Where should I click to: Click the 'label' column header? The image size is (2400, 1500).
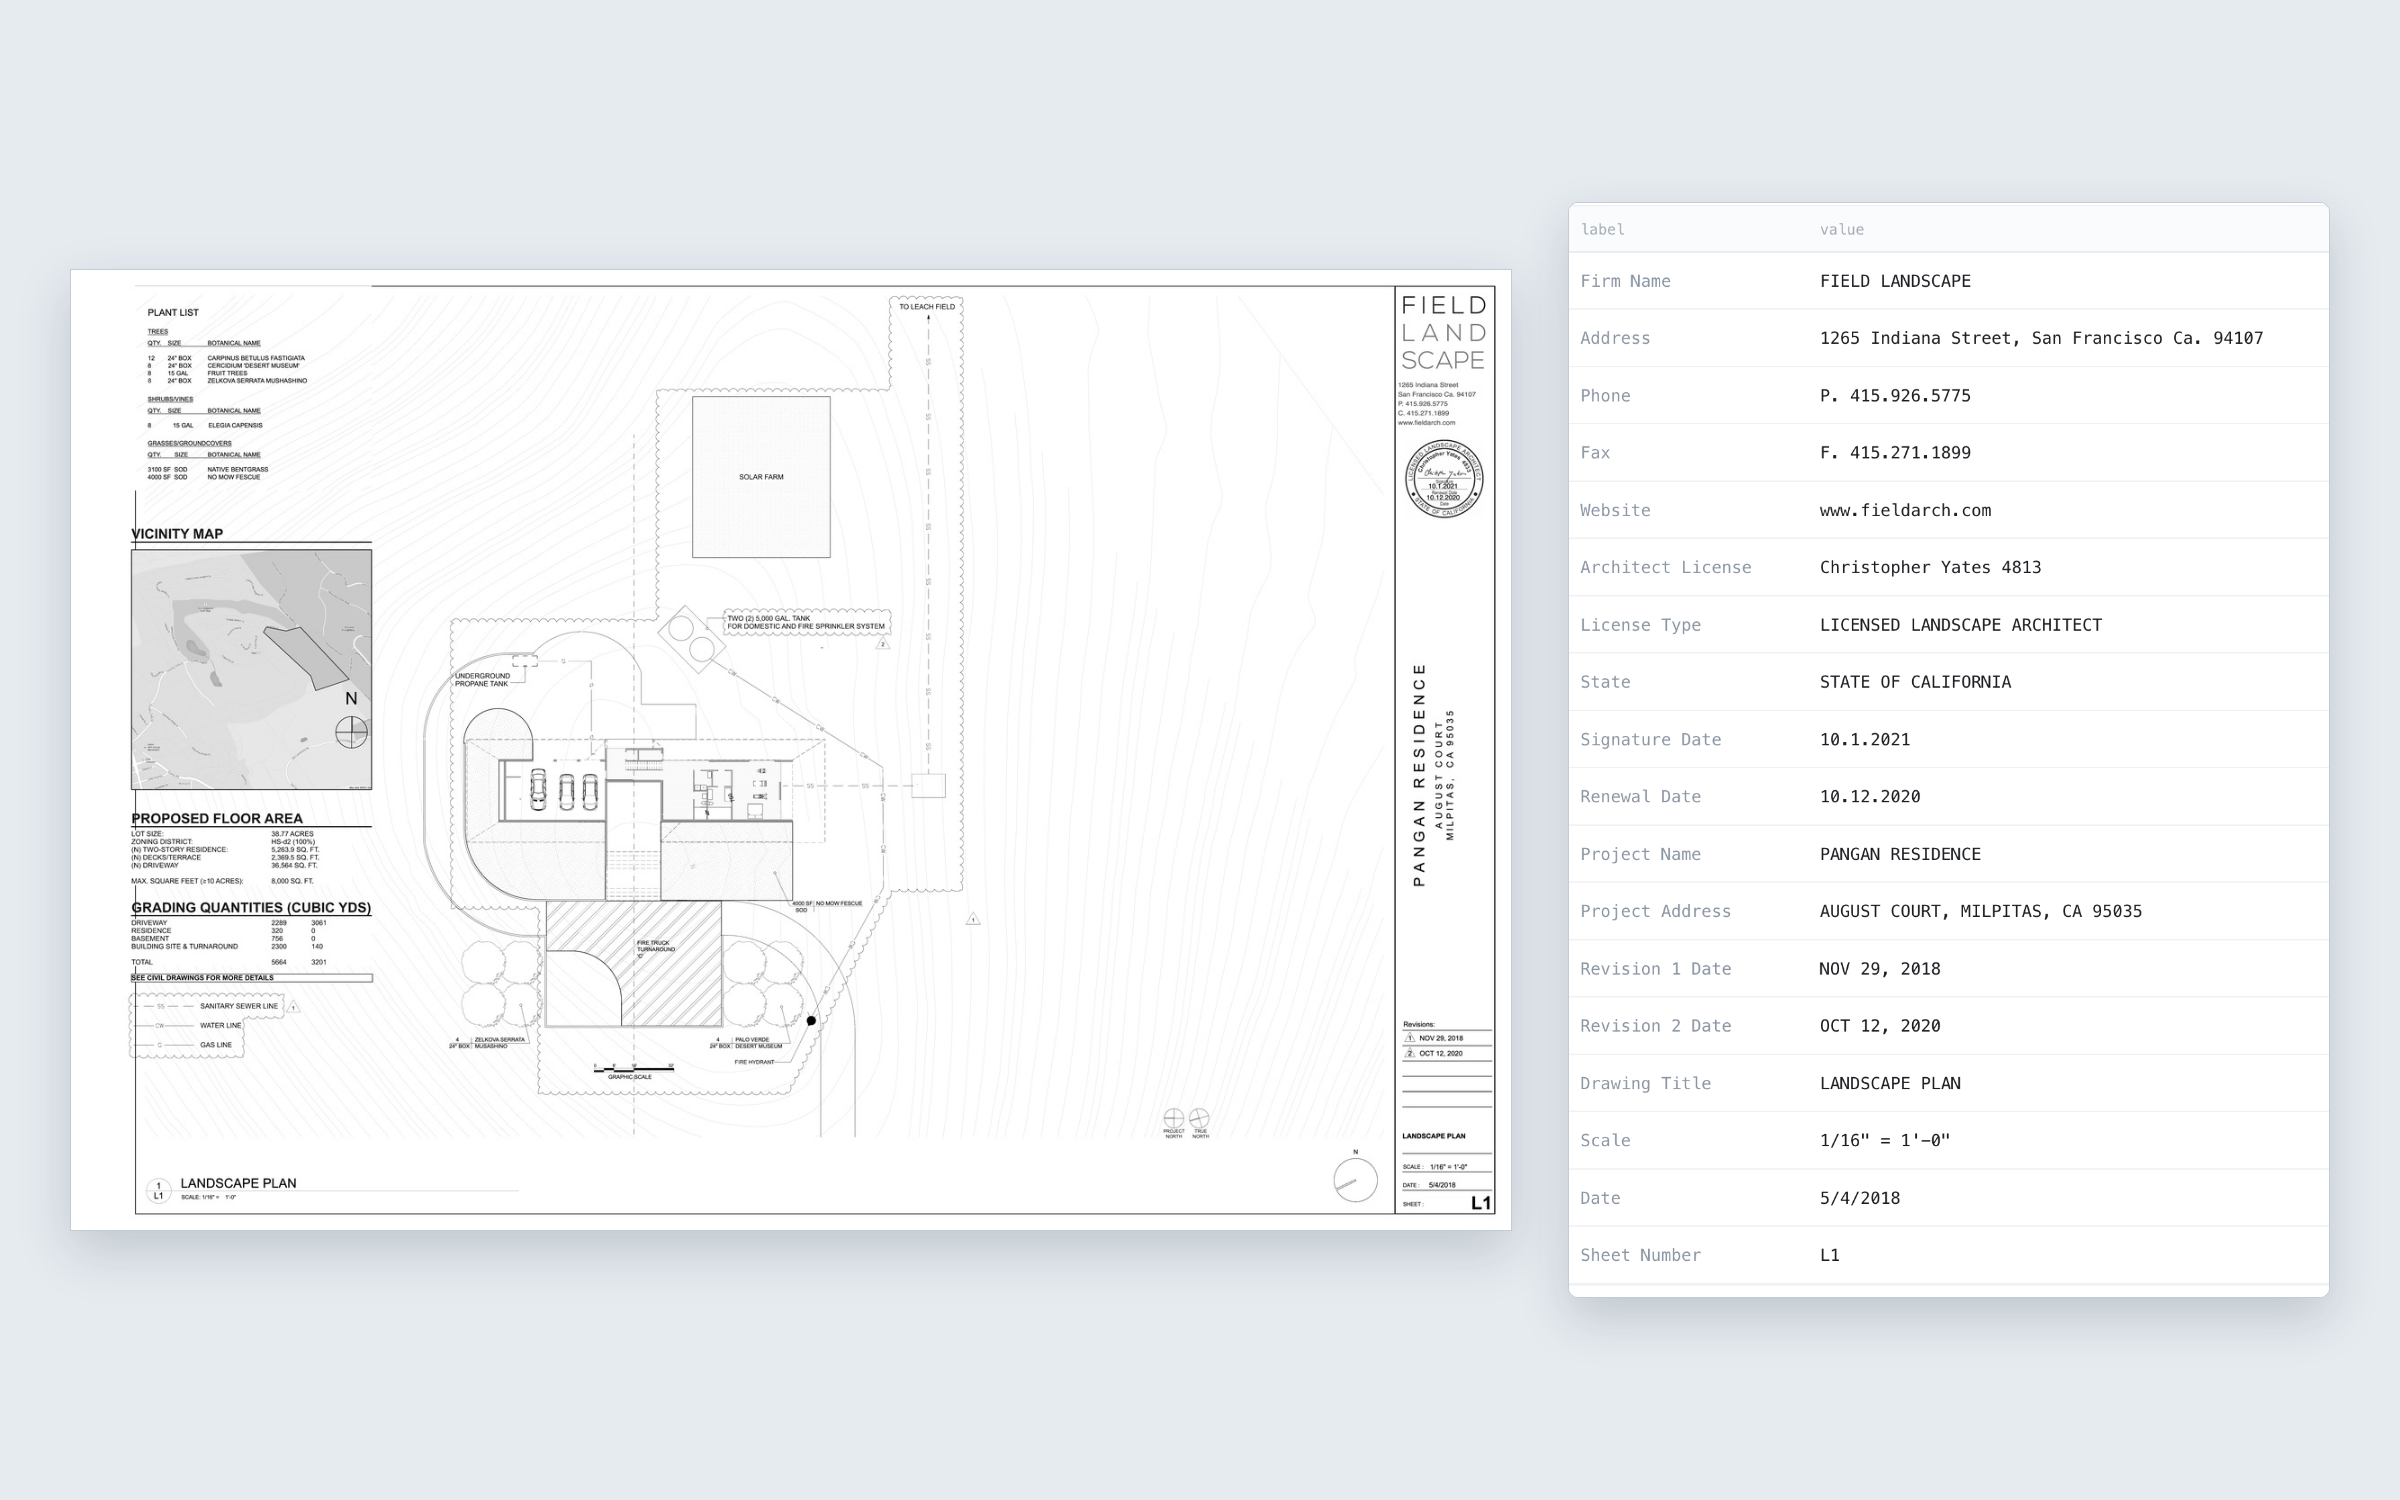pyautogui.click(x=1602, y=229)
